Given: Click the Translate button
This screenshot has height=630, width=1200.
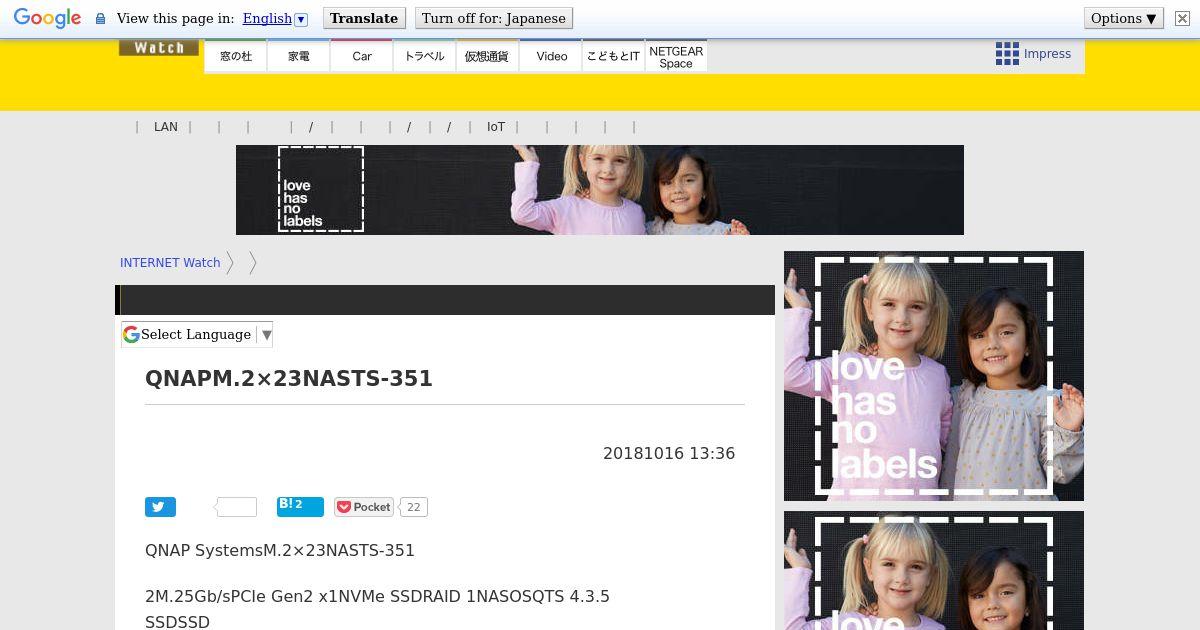Looking at the screenshot, I should tap(364, 18).
